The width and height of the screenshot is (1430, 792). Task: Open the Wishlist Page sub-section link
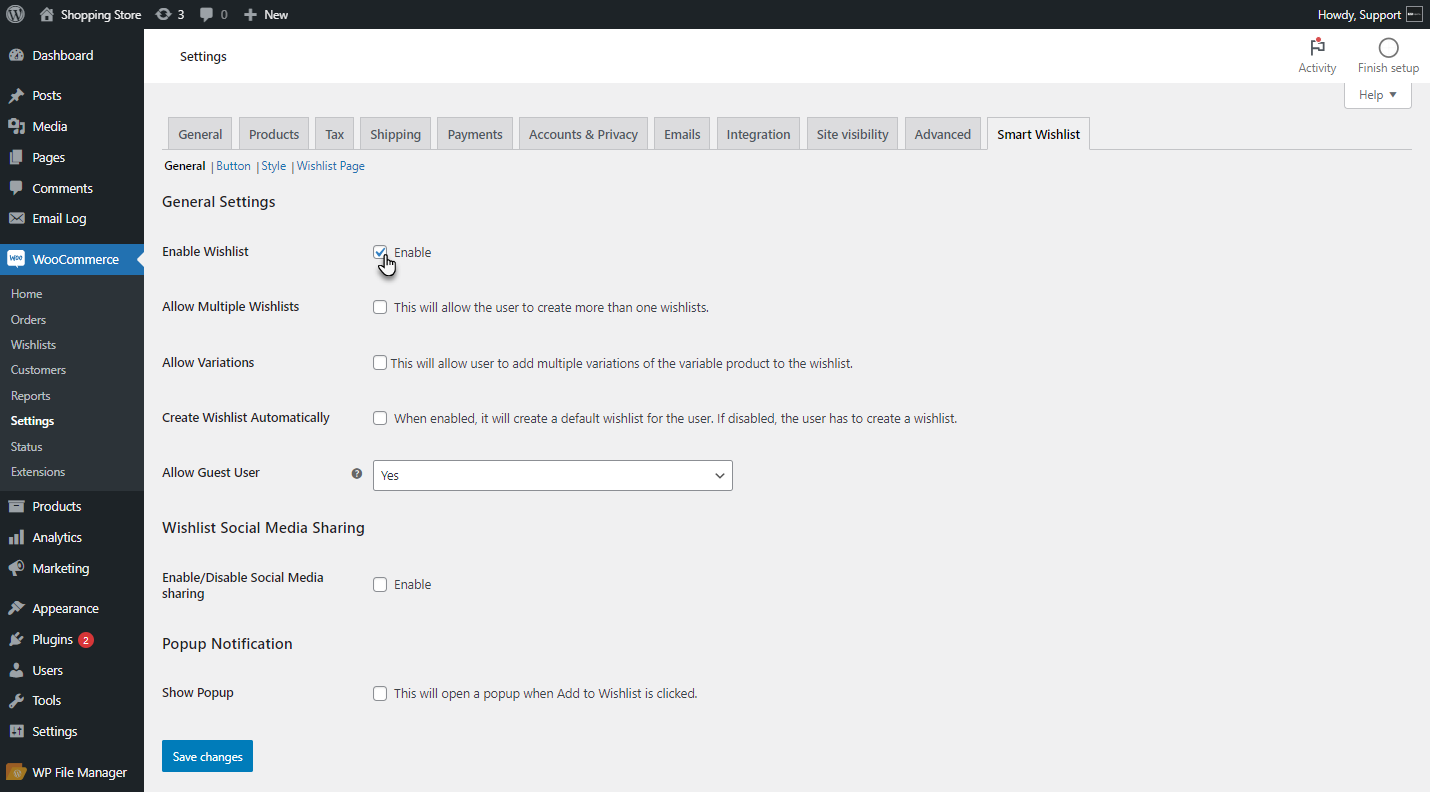[331, 166]
